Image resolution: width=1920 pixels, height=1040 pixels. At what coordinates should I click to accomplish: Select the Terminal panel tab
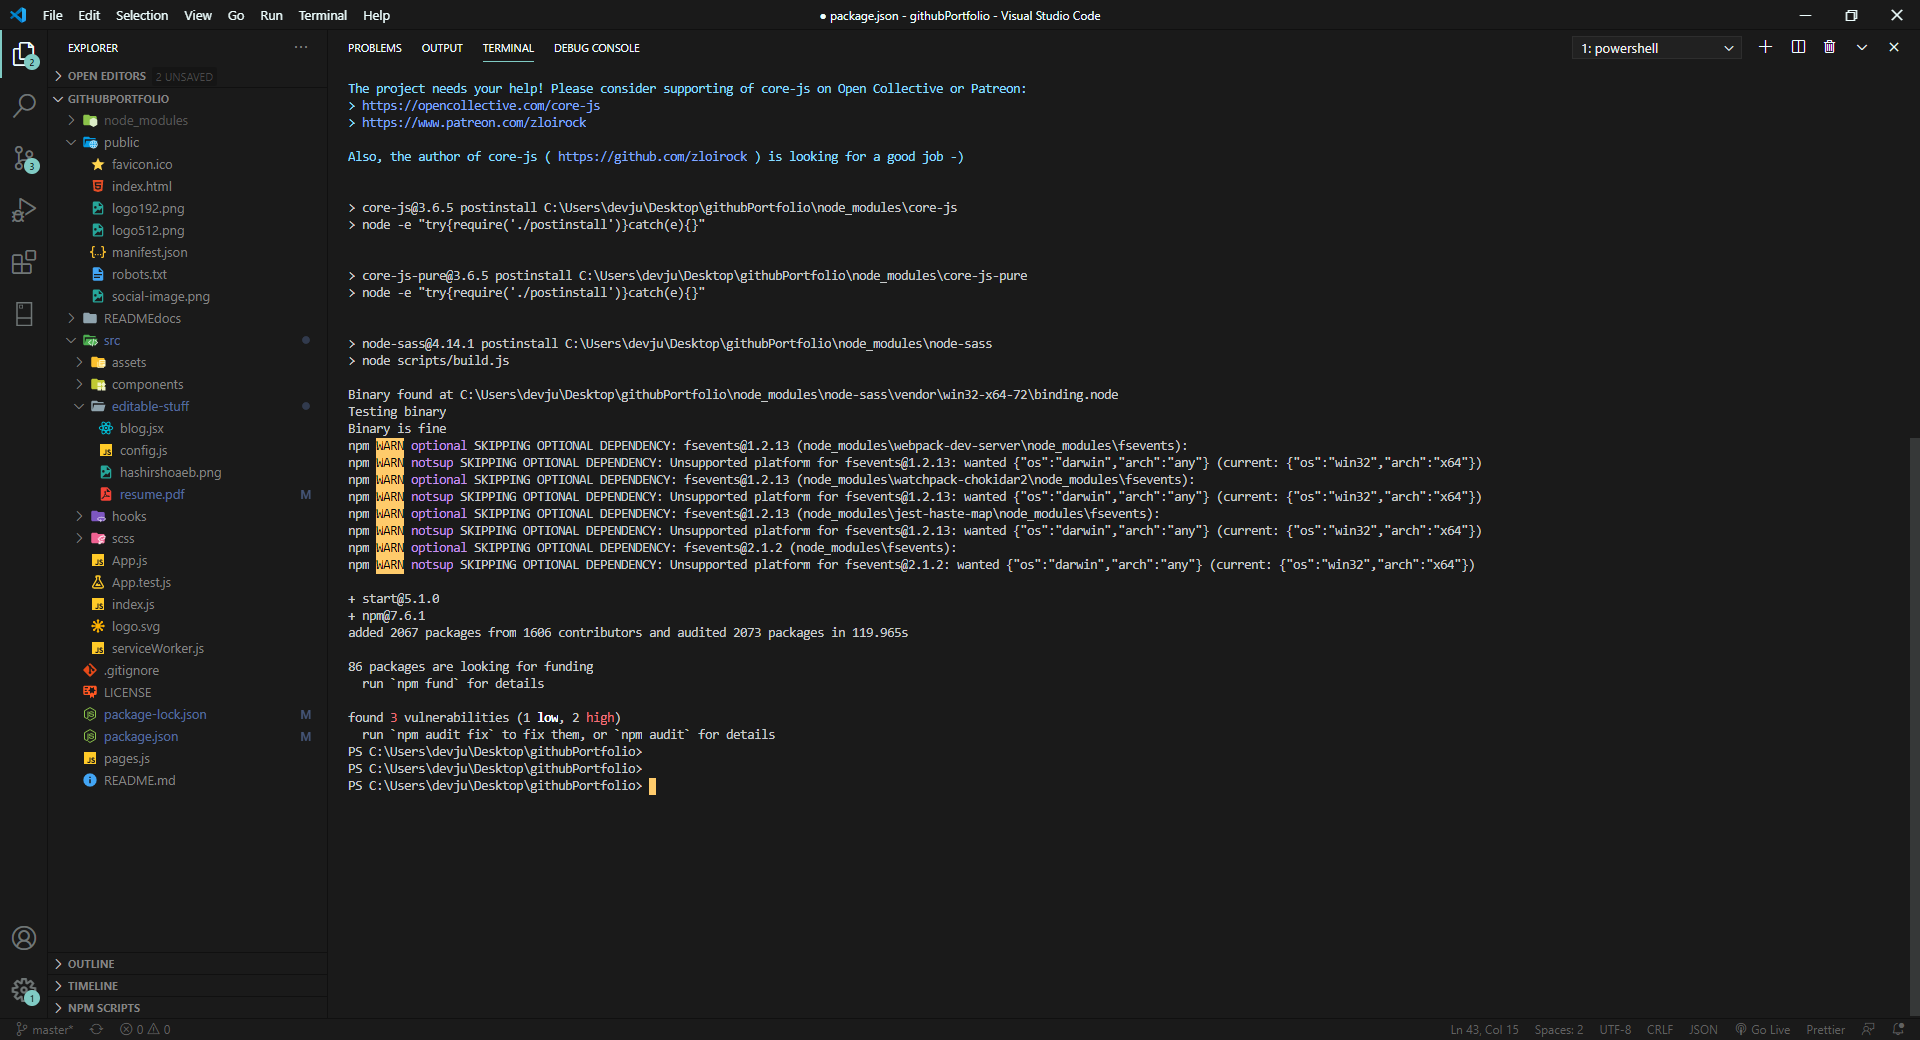pyautogui.click(x=508, y=48)
